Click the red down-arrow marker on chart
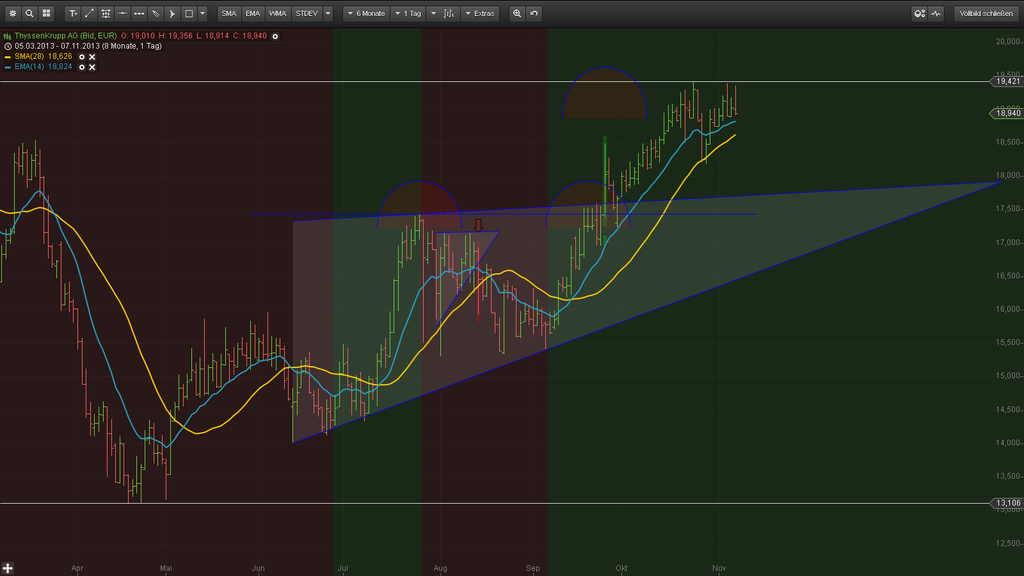This screenshot has width=1024, height=576. click(x=478, y=225)
